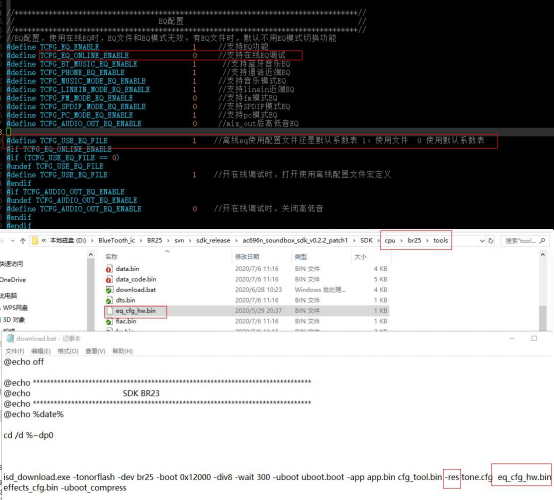Show hidden path levels via double chevron
Screen dimensions: 554x500
tap(44, 241)
